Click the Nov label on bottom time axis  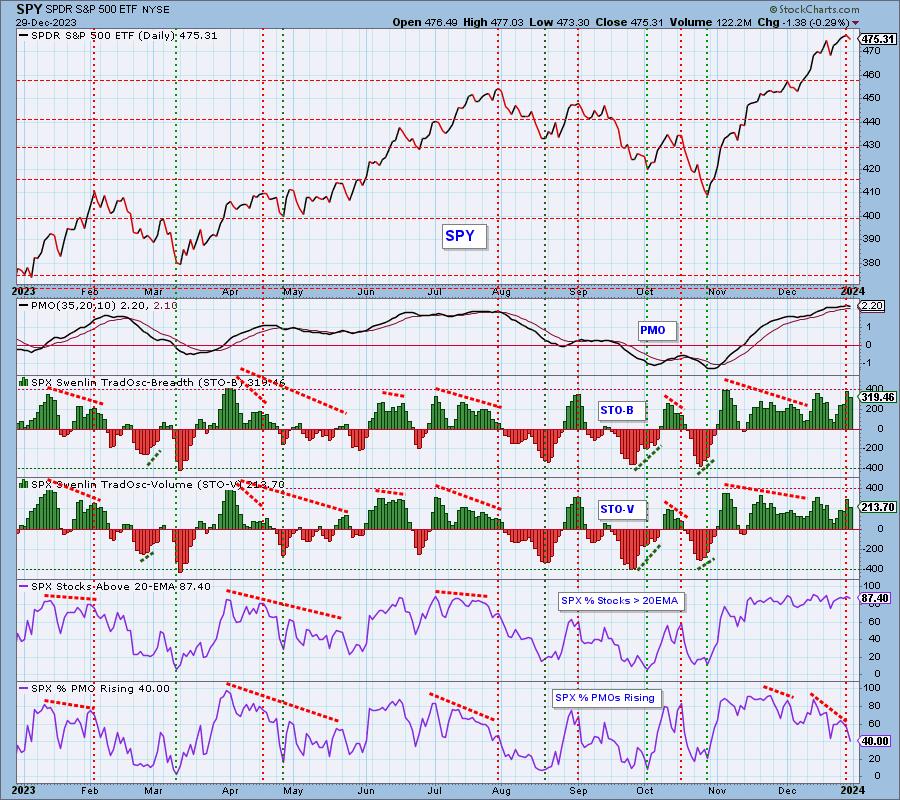(717, 790)
